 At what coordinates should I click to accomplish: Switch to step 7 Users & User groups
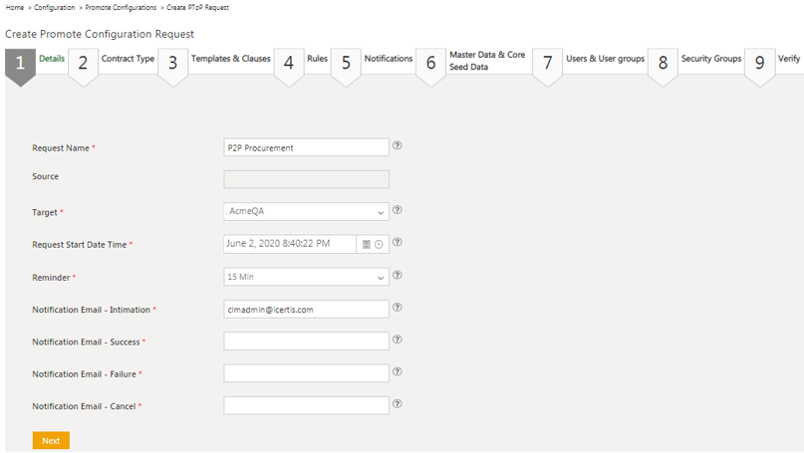tap(604, 59)
